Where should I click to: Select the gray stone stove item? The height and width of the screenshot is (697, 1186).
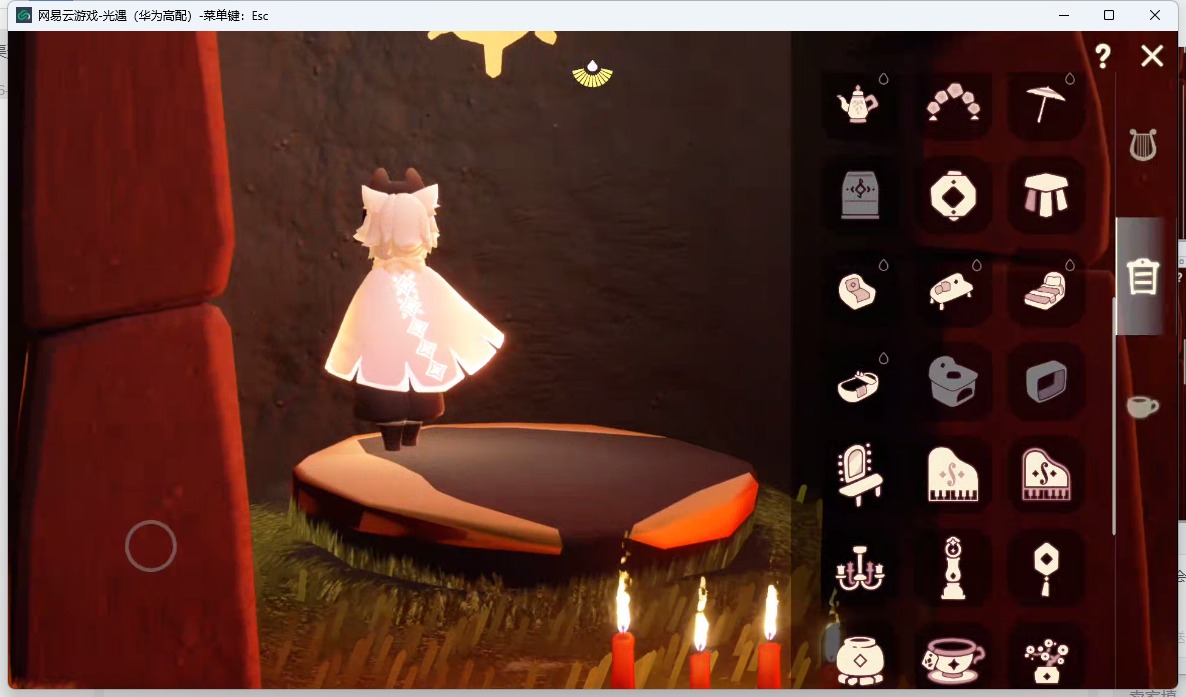click(953, 383)
